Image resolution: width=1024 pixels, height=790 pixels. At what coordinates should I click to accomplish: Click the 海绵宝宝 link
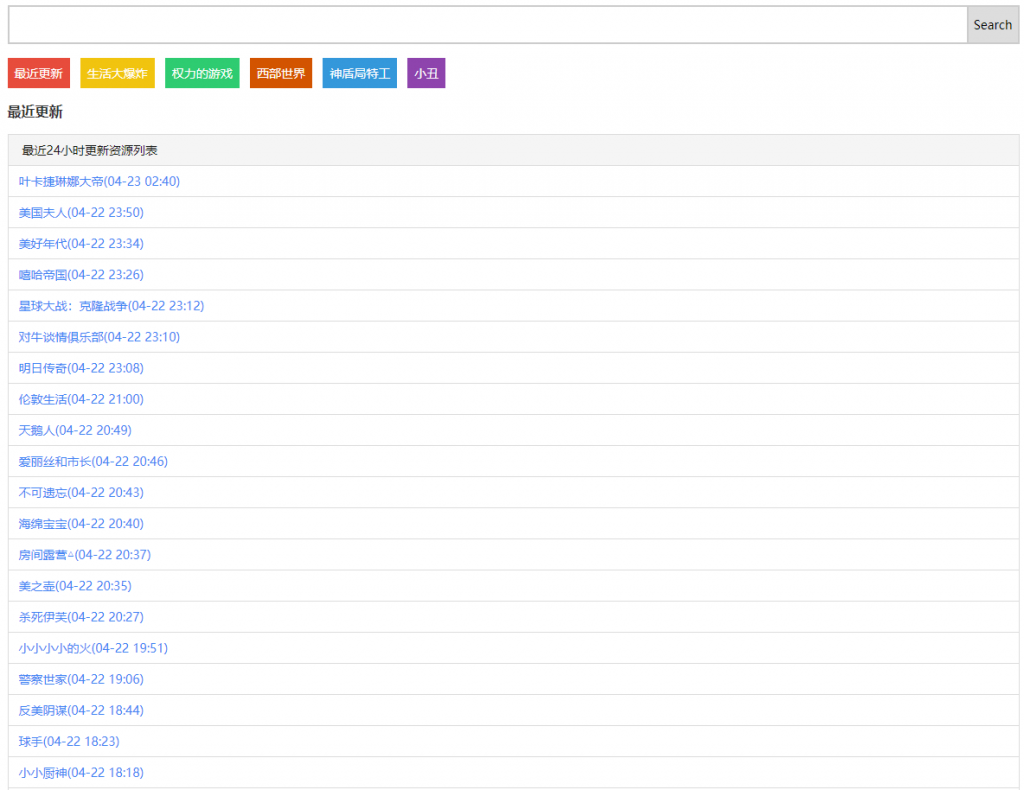(81, 523)
